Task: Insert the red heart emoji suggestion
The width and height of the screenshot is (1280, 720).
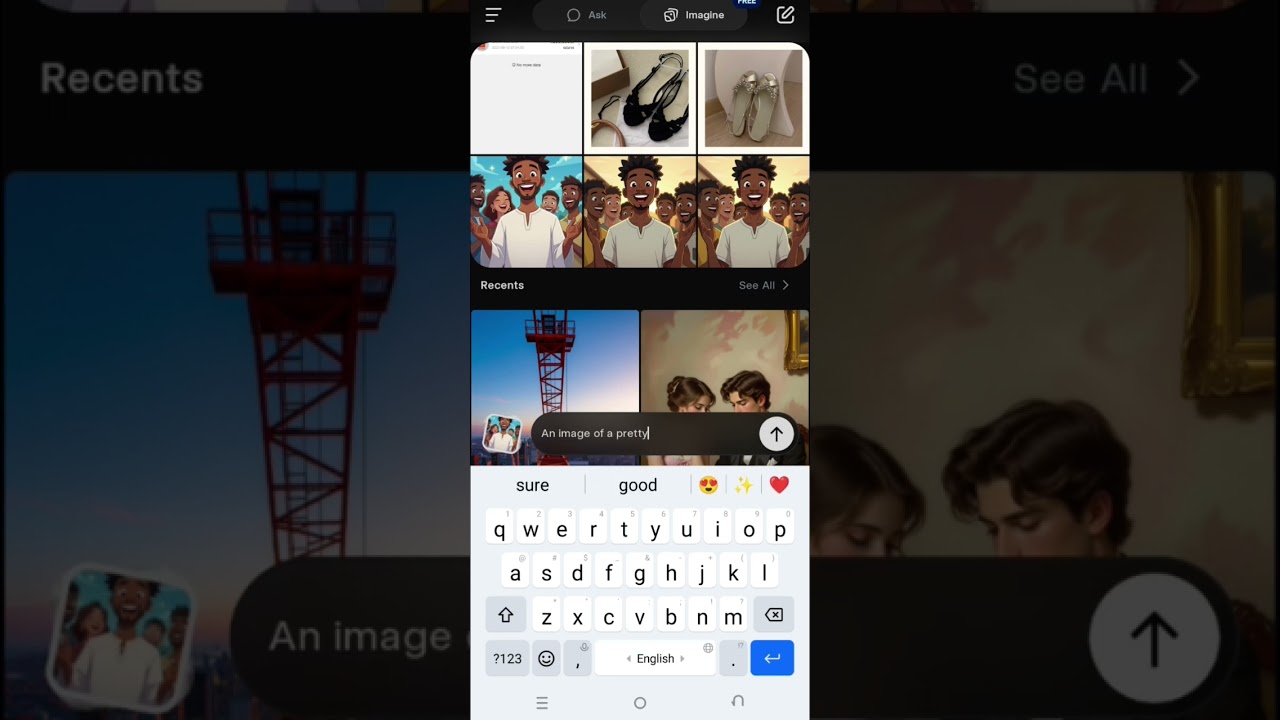Action: tap(779, 485)
